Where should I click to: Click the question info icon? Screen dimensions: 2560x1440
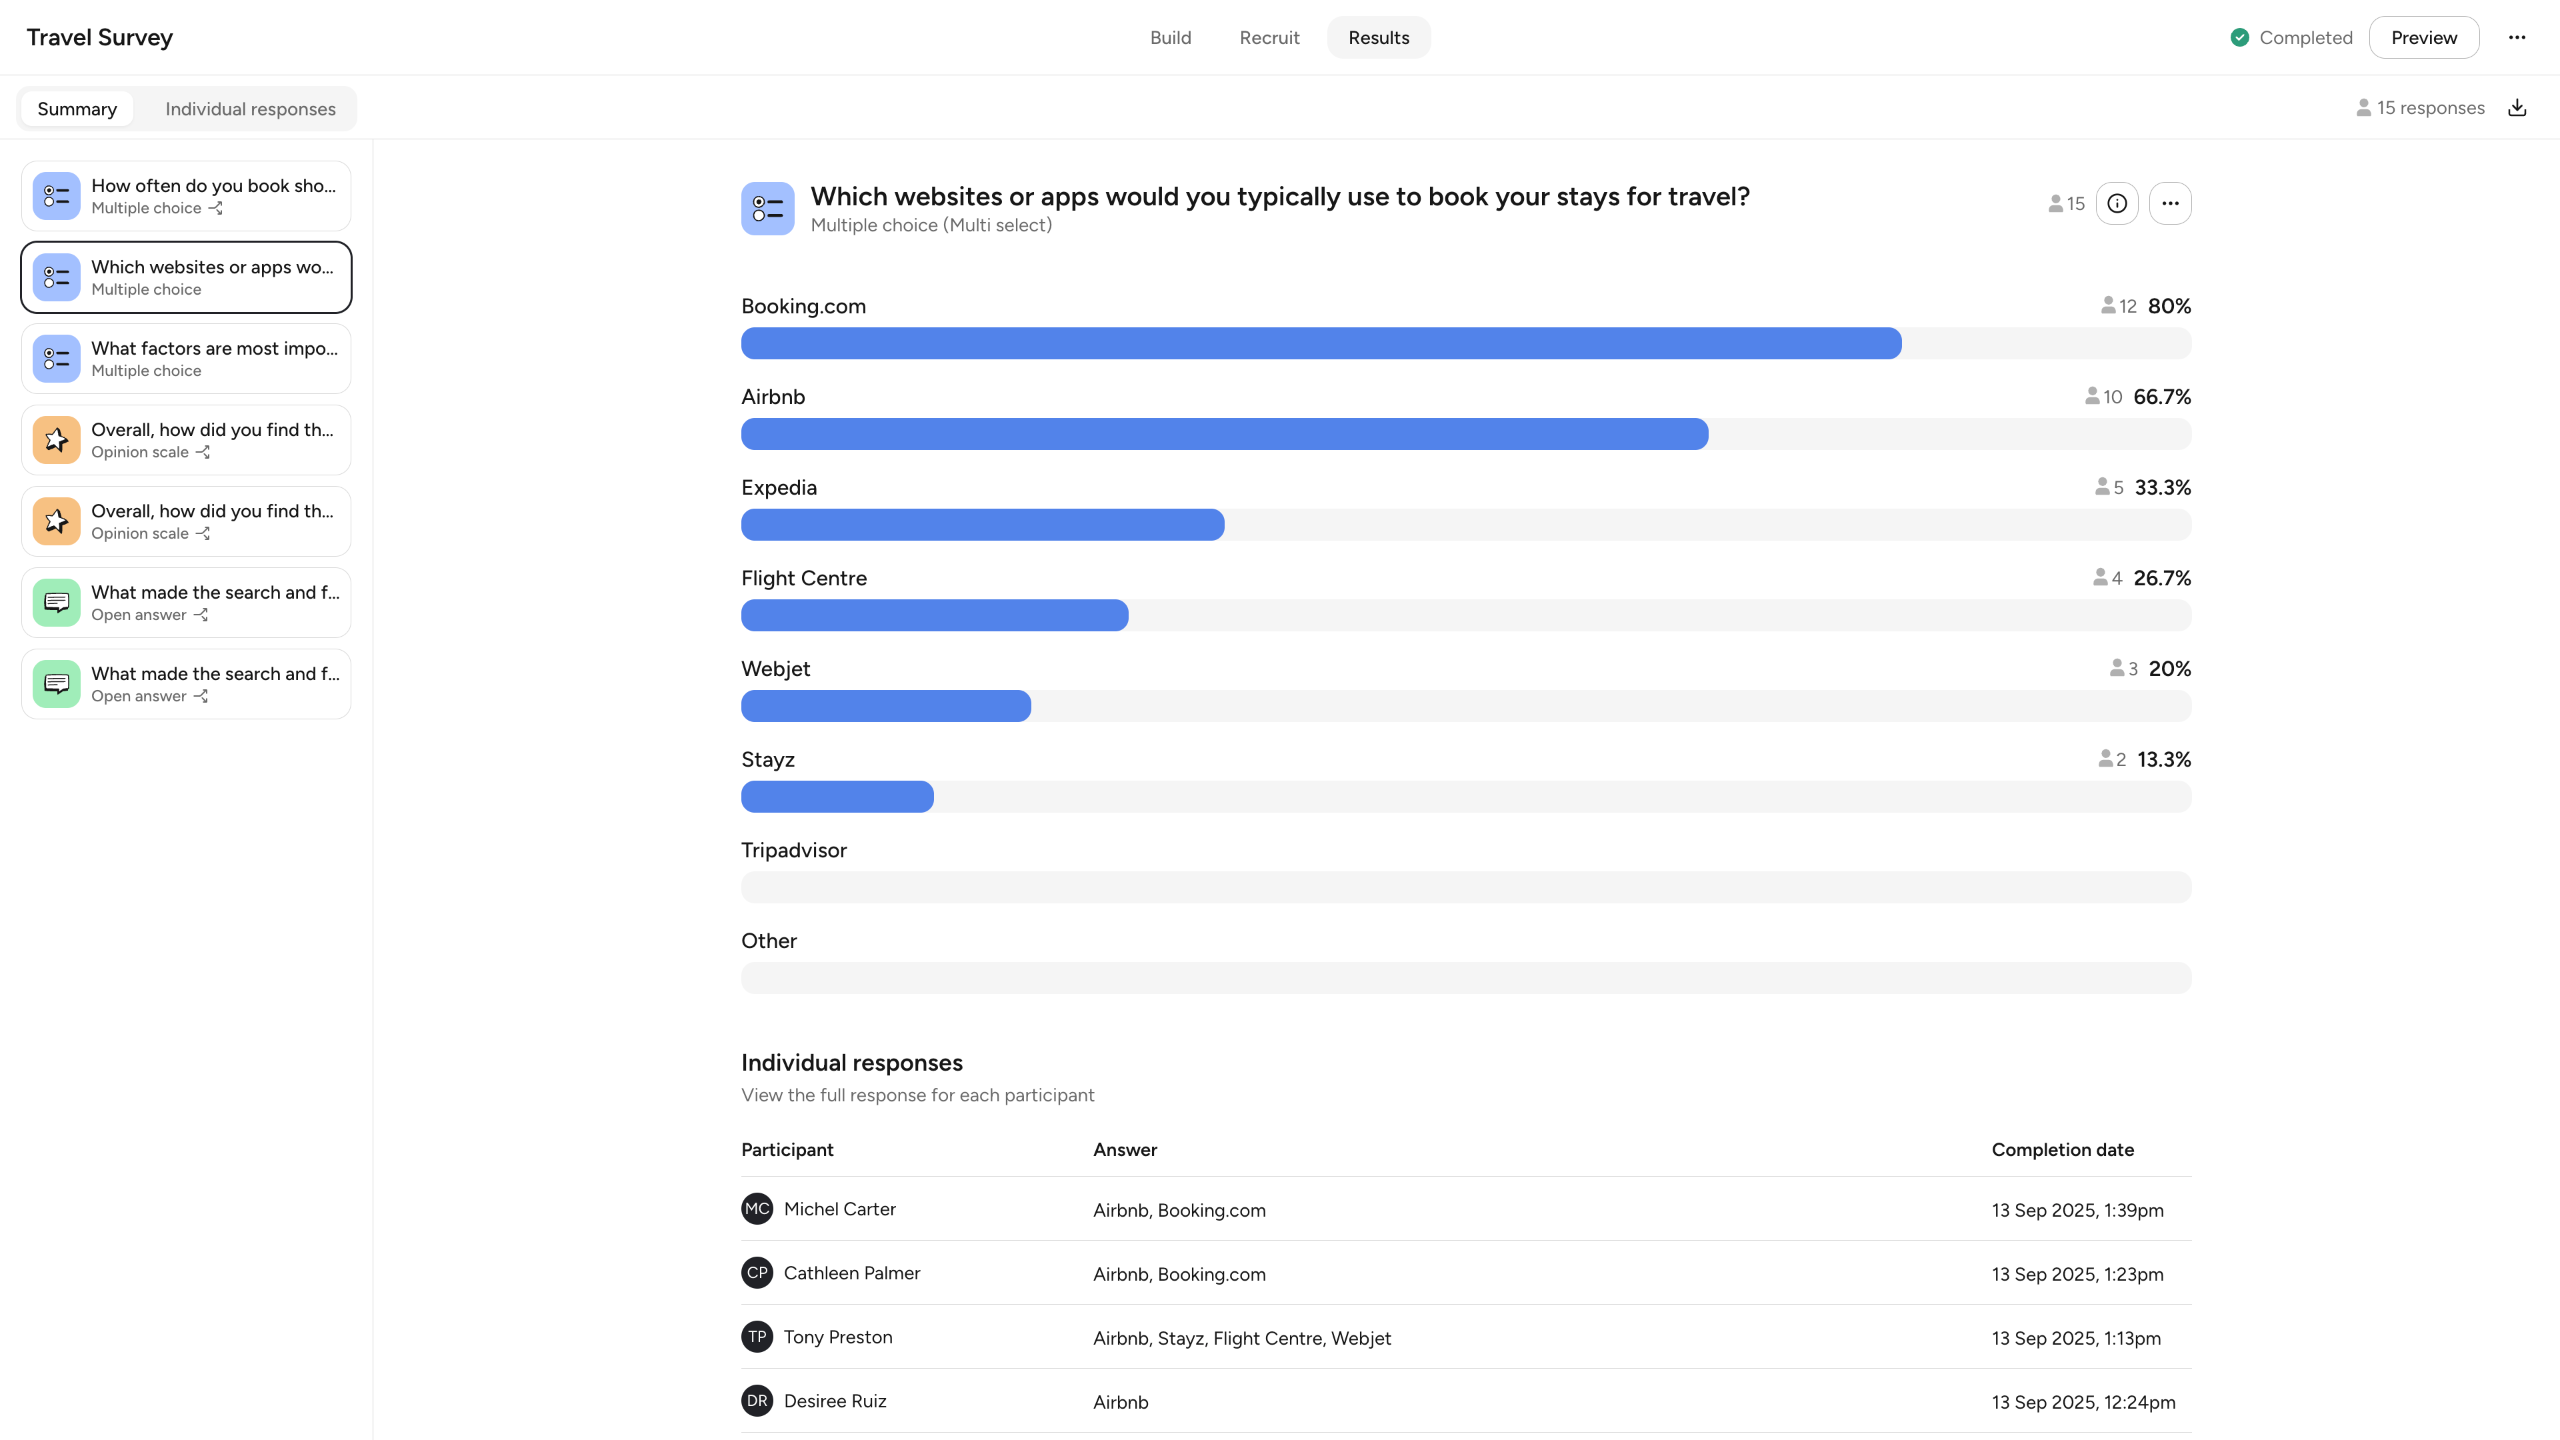point(2117,204)
